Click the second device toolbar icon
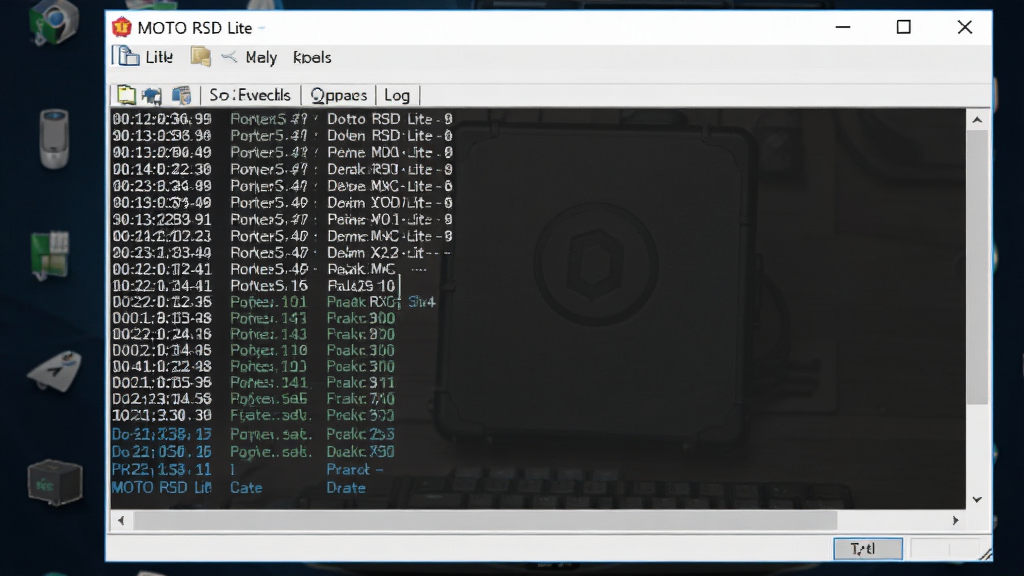 152,95
